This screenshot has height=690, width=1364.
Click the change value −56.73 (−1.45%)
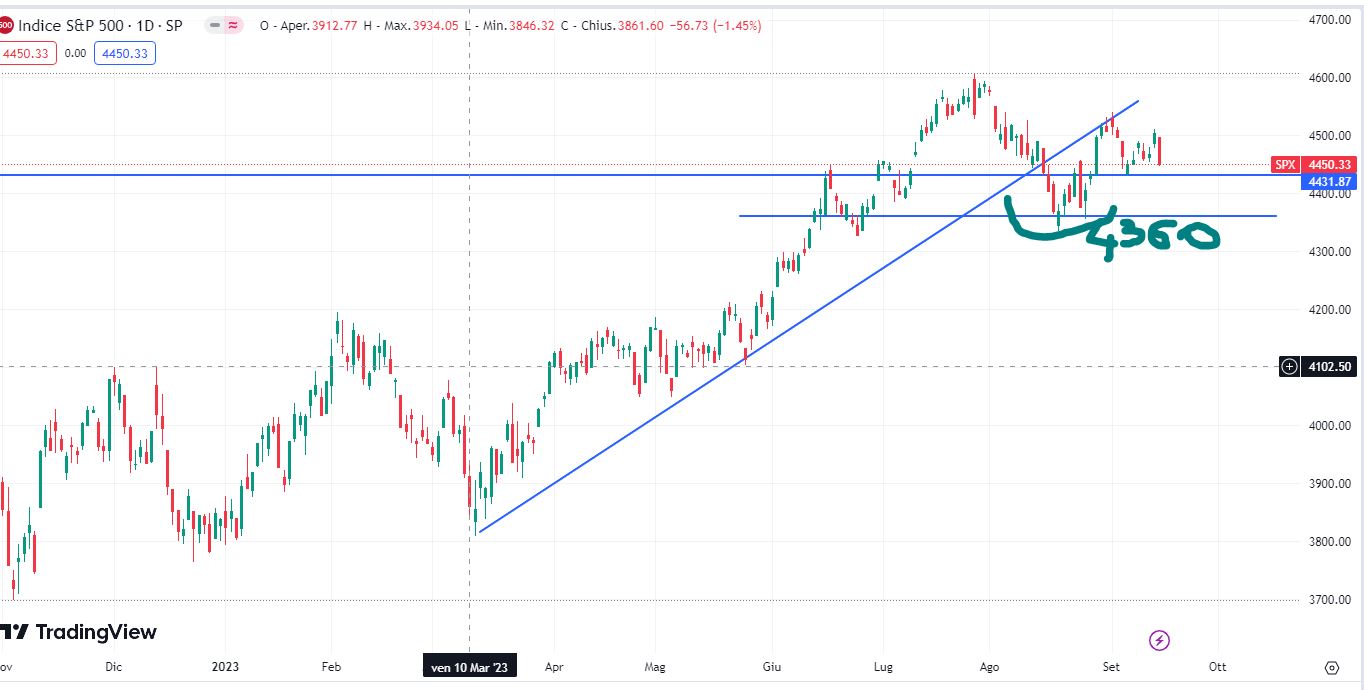(x=715, y=26)
